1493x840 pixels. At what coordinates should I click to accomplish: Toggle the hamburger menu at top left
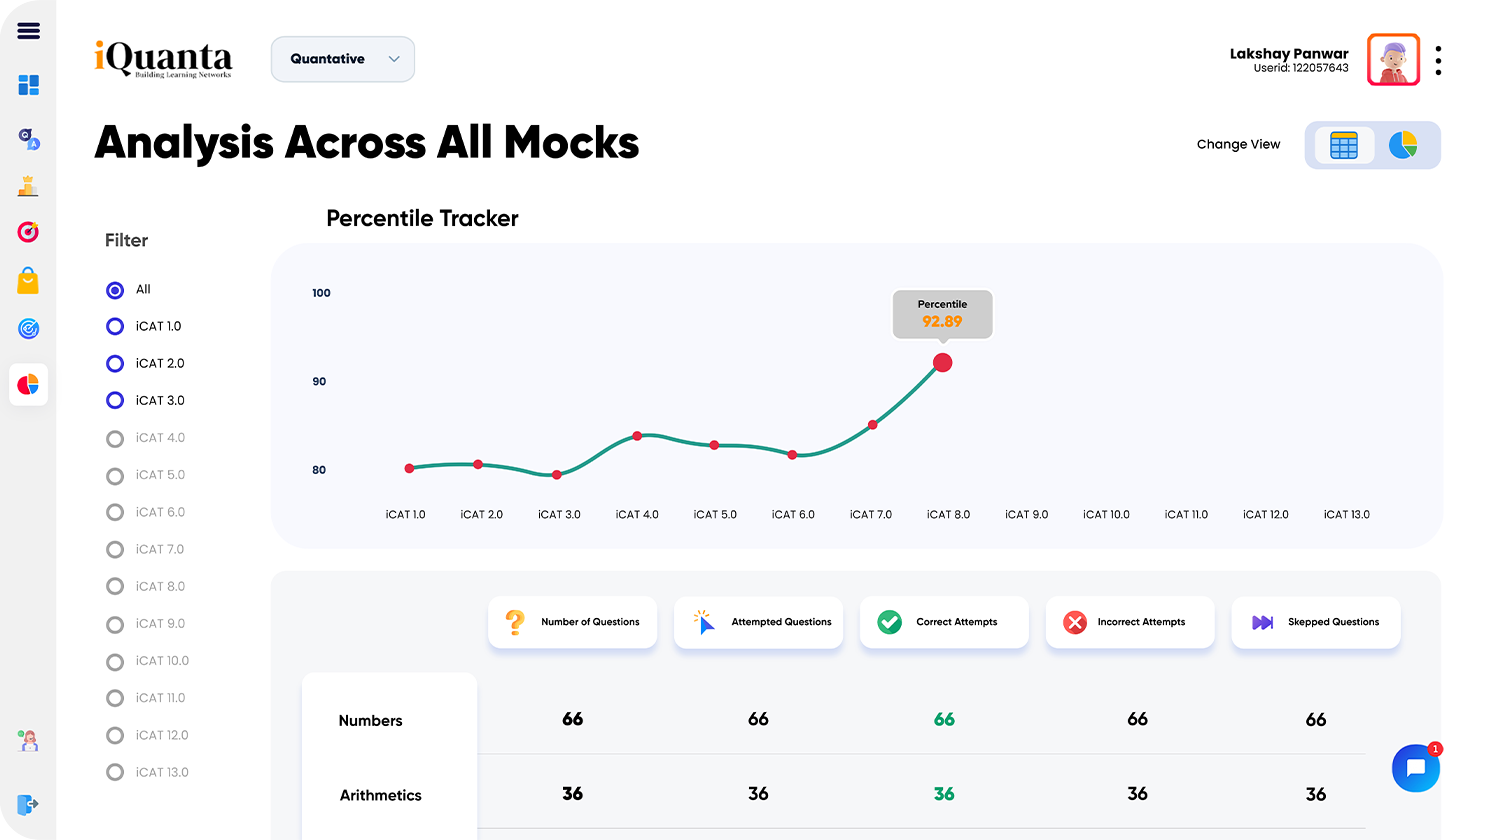[x=28, y=30]
